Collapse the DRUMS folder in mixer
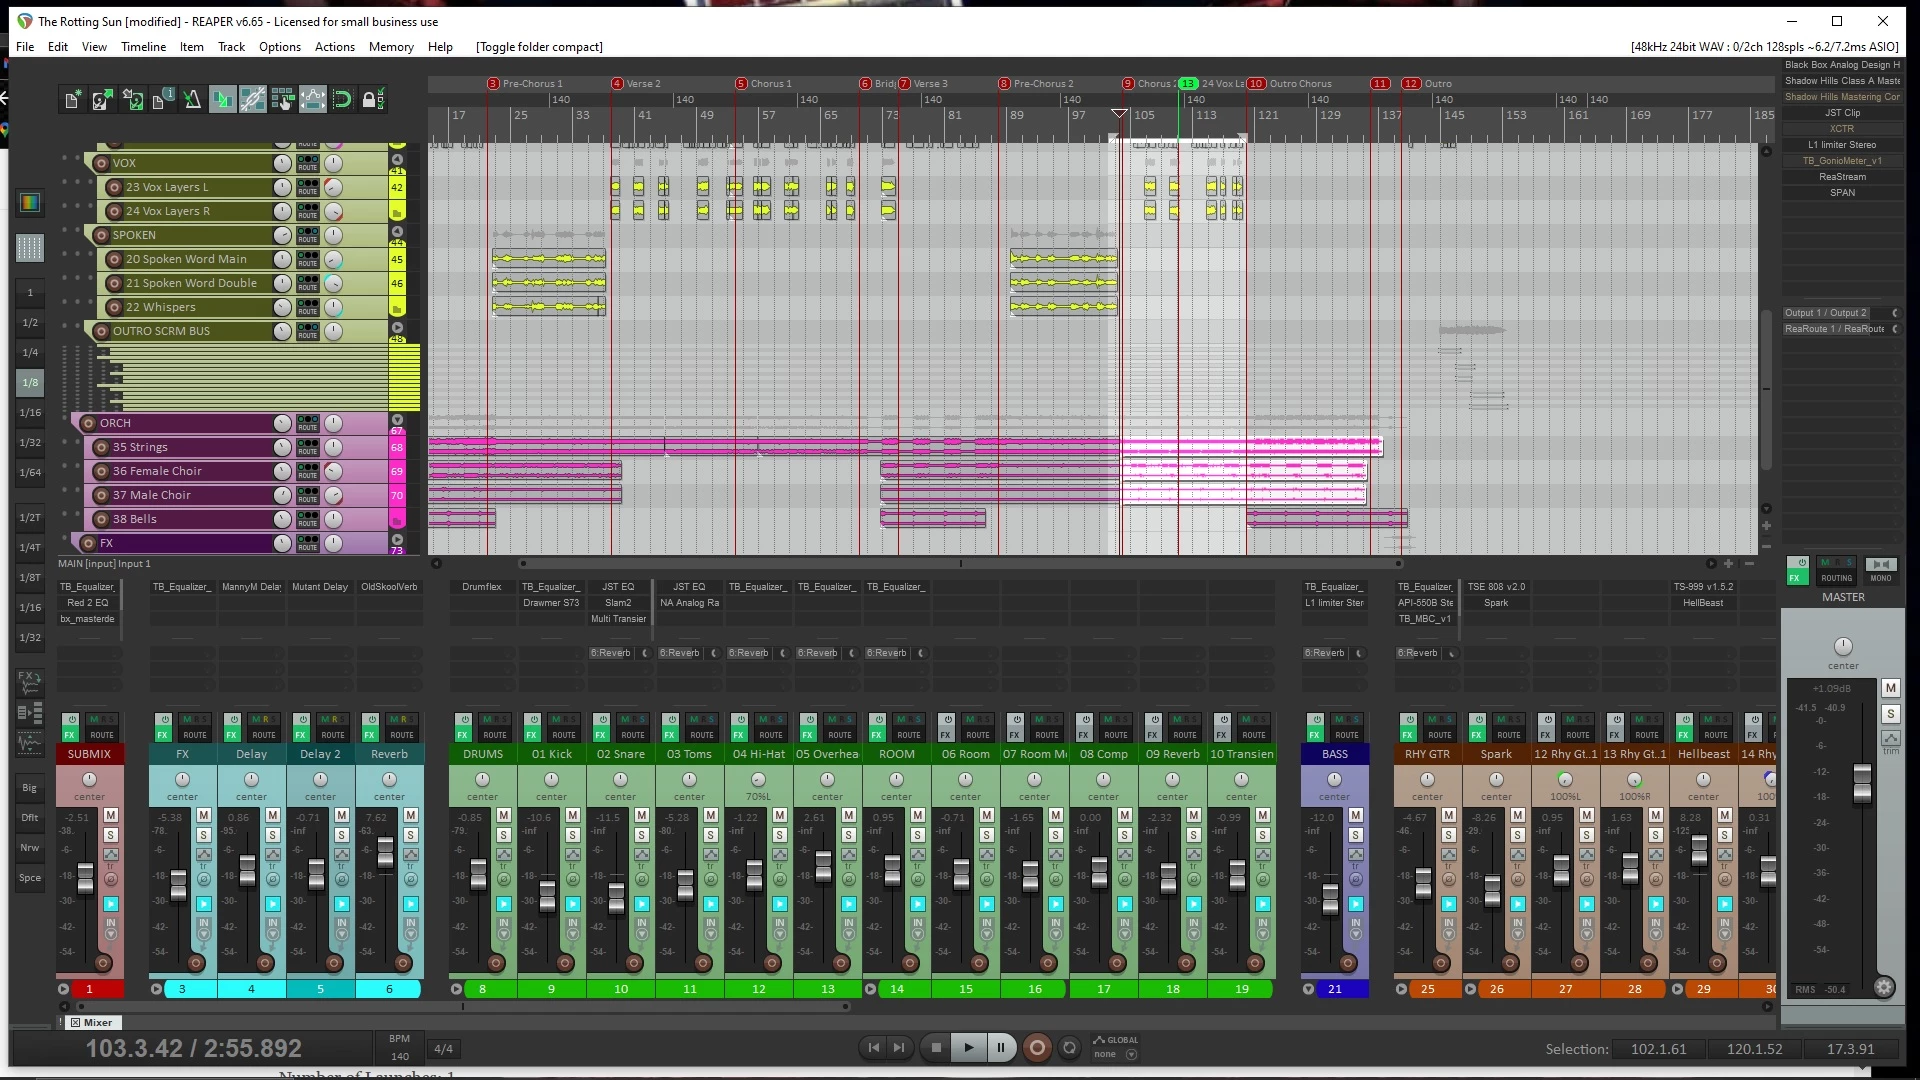The image size is (1920, 1080). [x=457, y=989]
